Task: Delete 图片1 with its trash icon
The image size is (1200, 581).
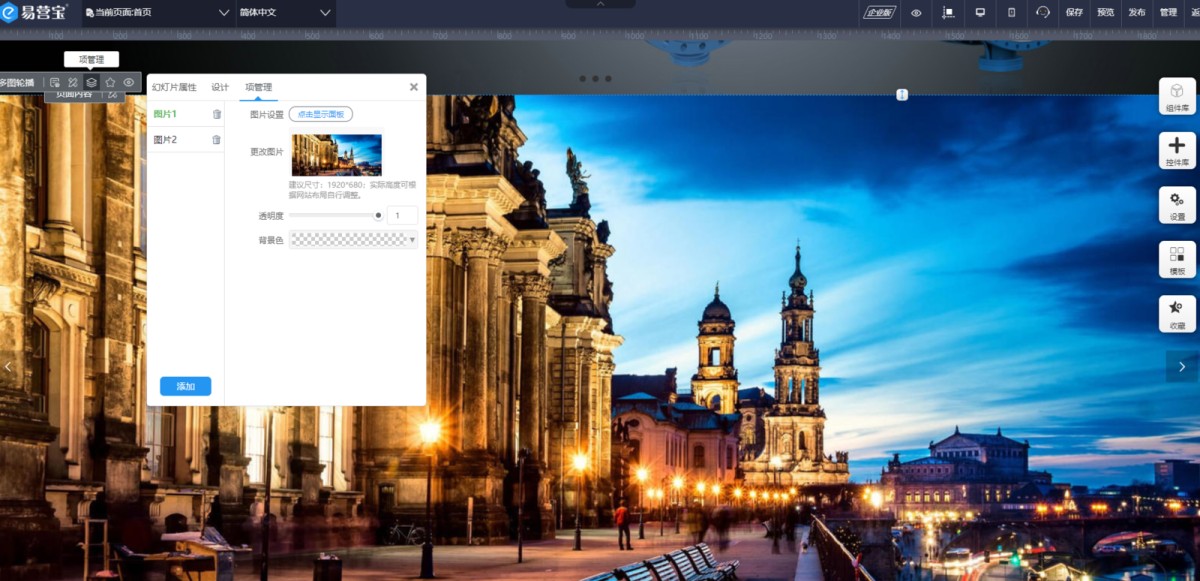Action: (x=217, y=114)
